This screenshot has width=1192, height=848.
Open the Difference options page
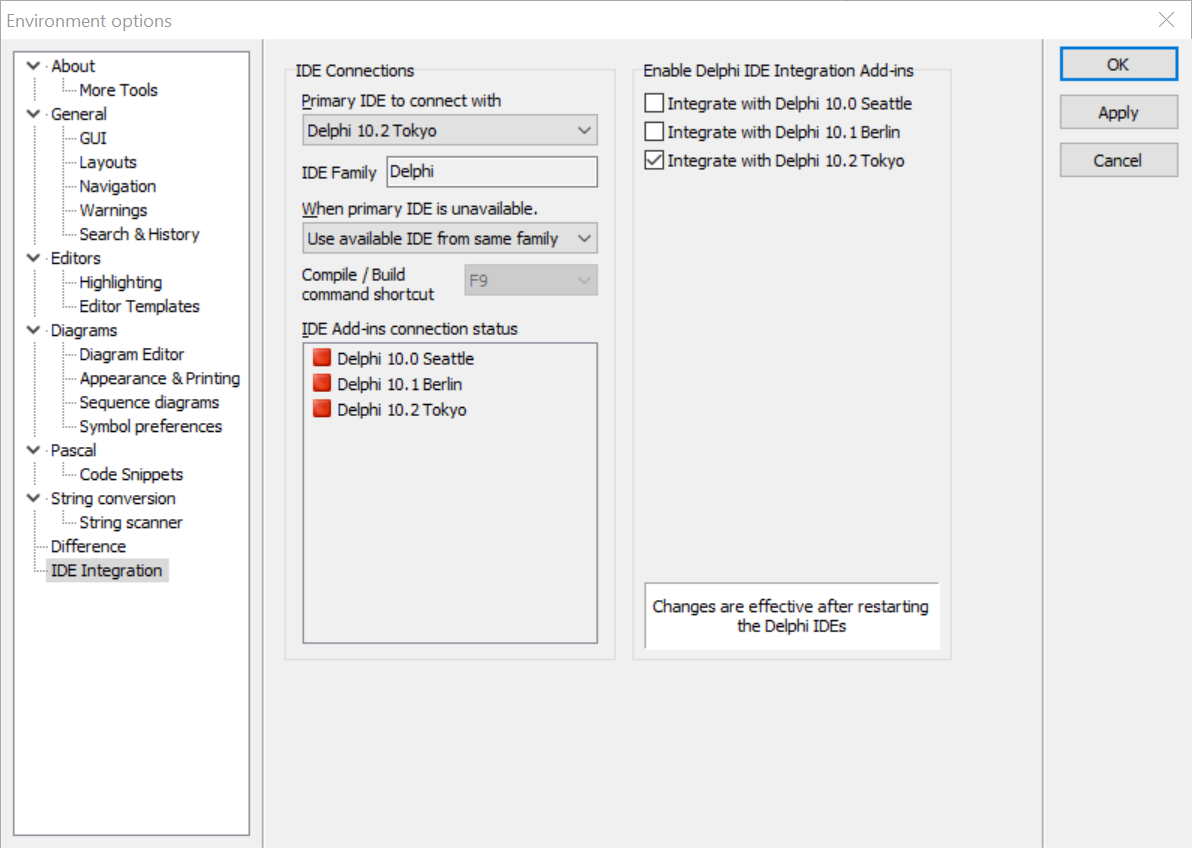coord(88,547)
